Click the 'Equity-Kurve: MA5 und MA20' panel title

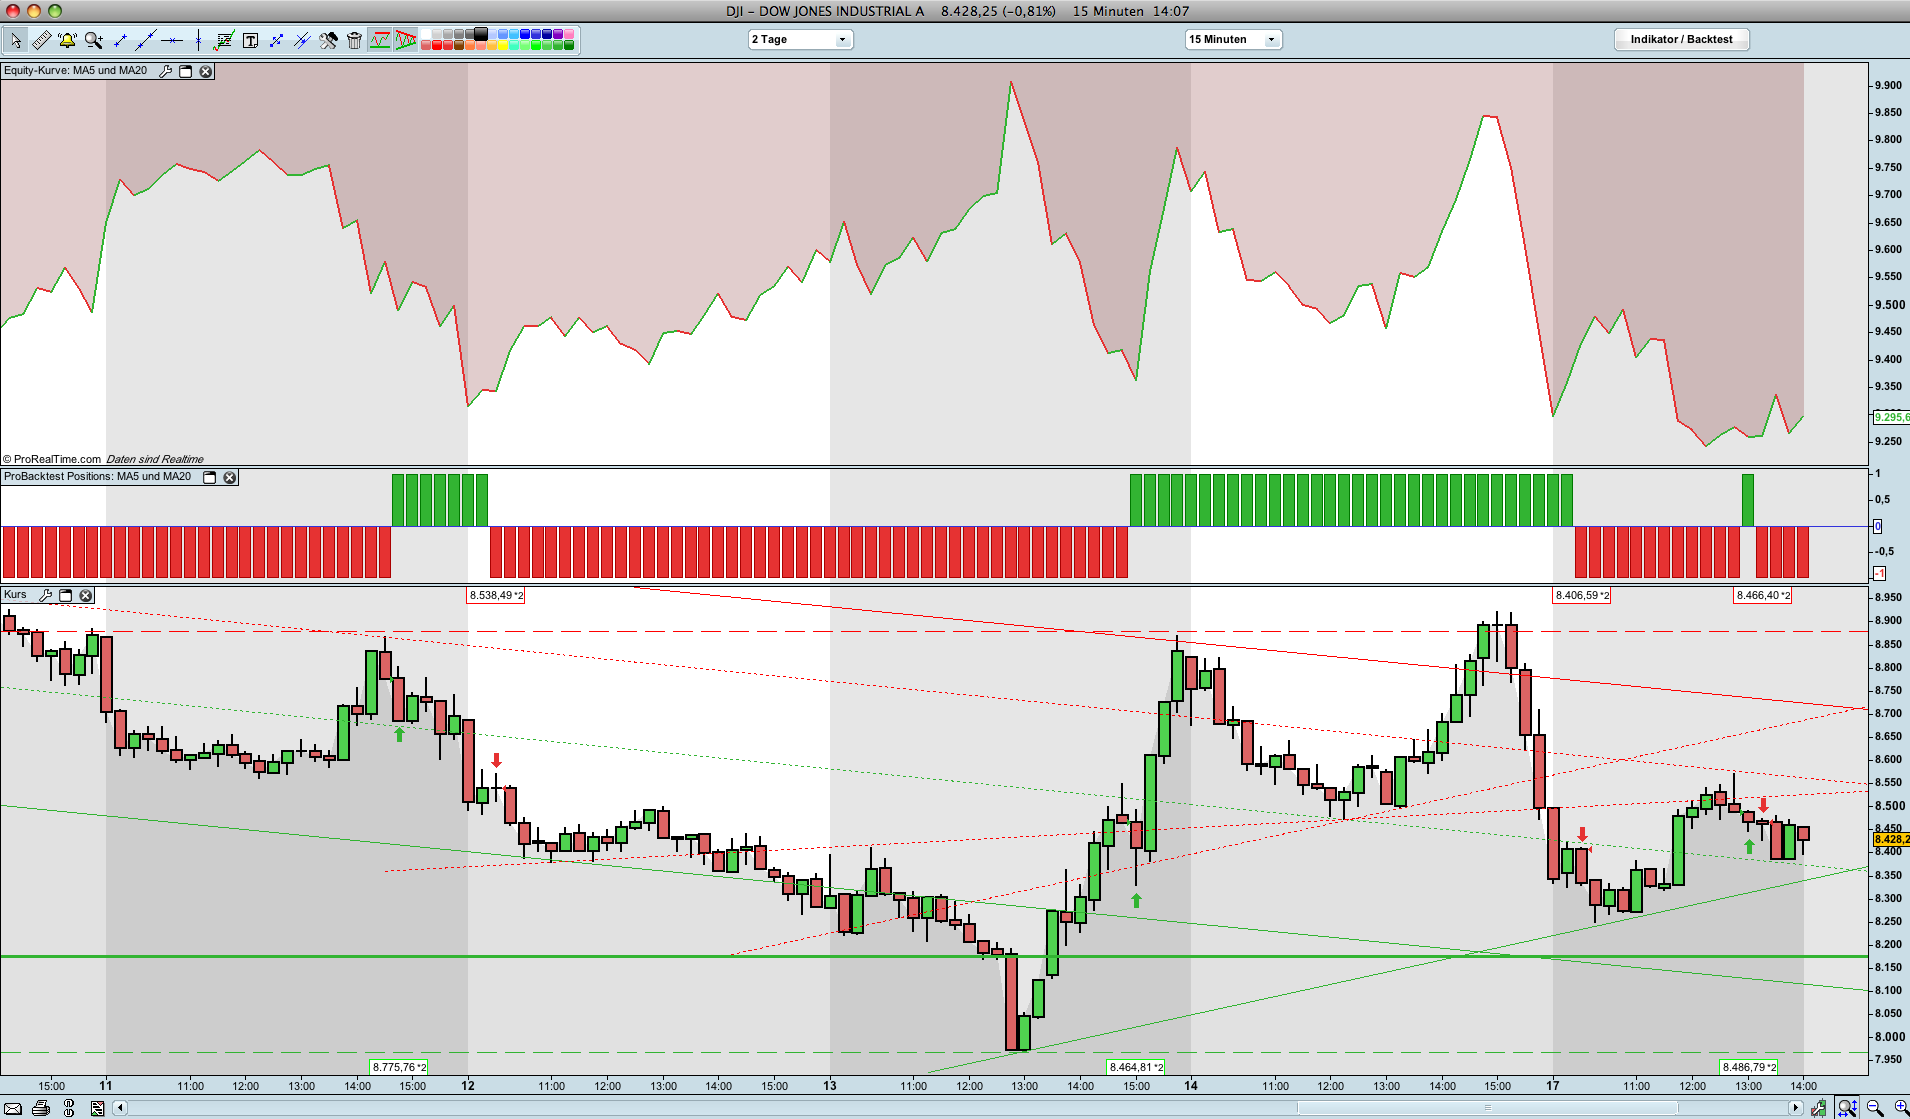tap(75, 71)
